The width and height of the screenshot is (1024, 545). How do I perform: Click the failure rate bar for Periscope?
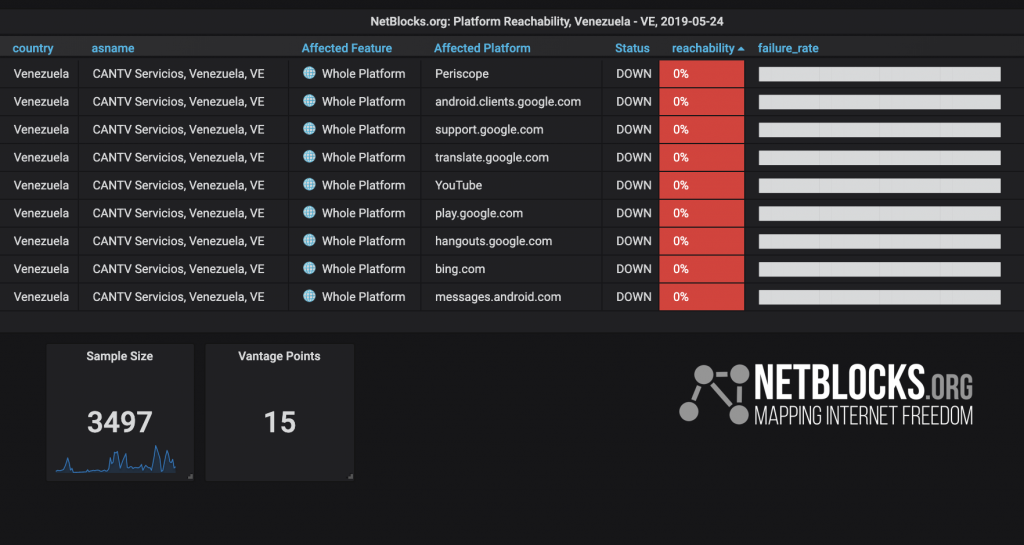coord(879,74)
